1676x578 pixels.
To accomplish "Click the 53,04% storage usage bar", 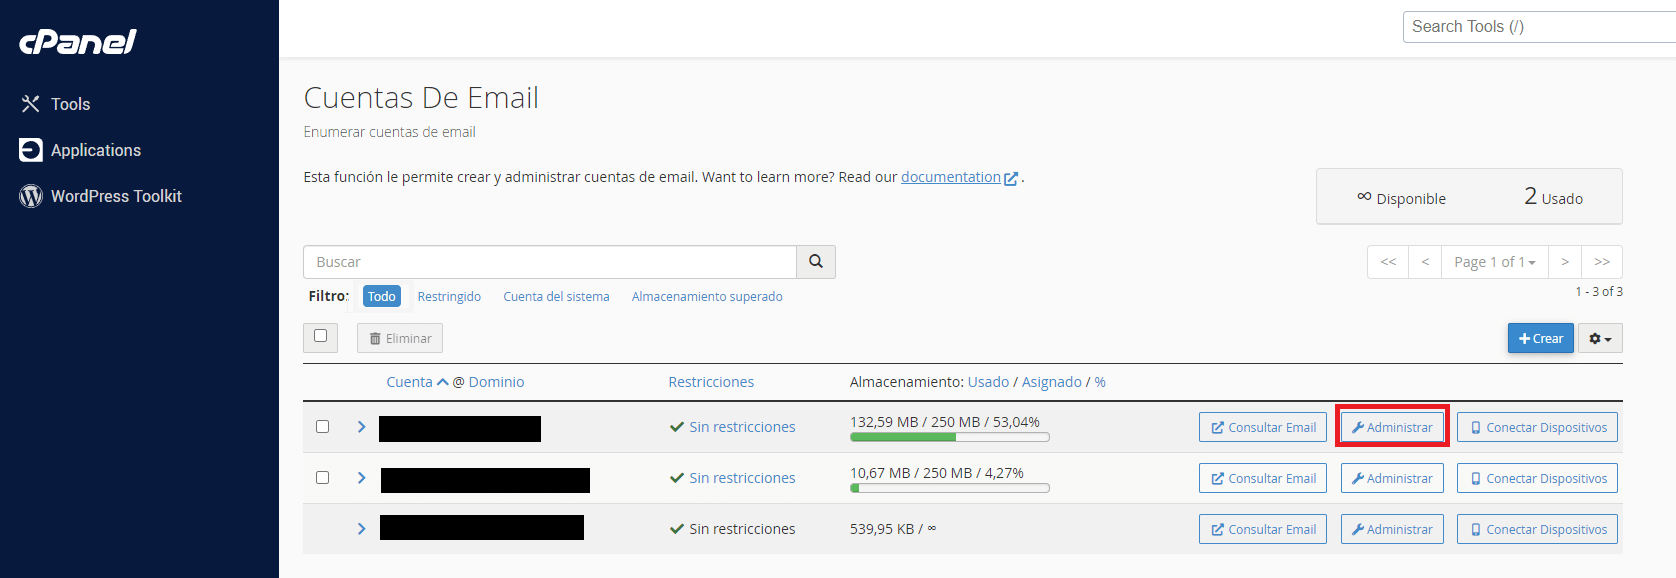I will tap(950, 437).
